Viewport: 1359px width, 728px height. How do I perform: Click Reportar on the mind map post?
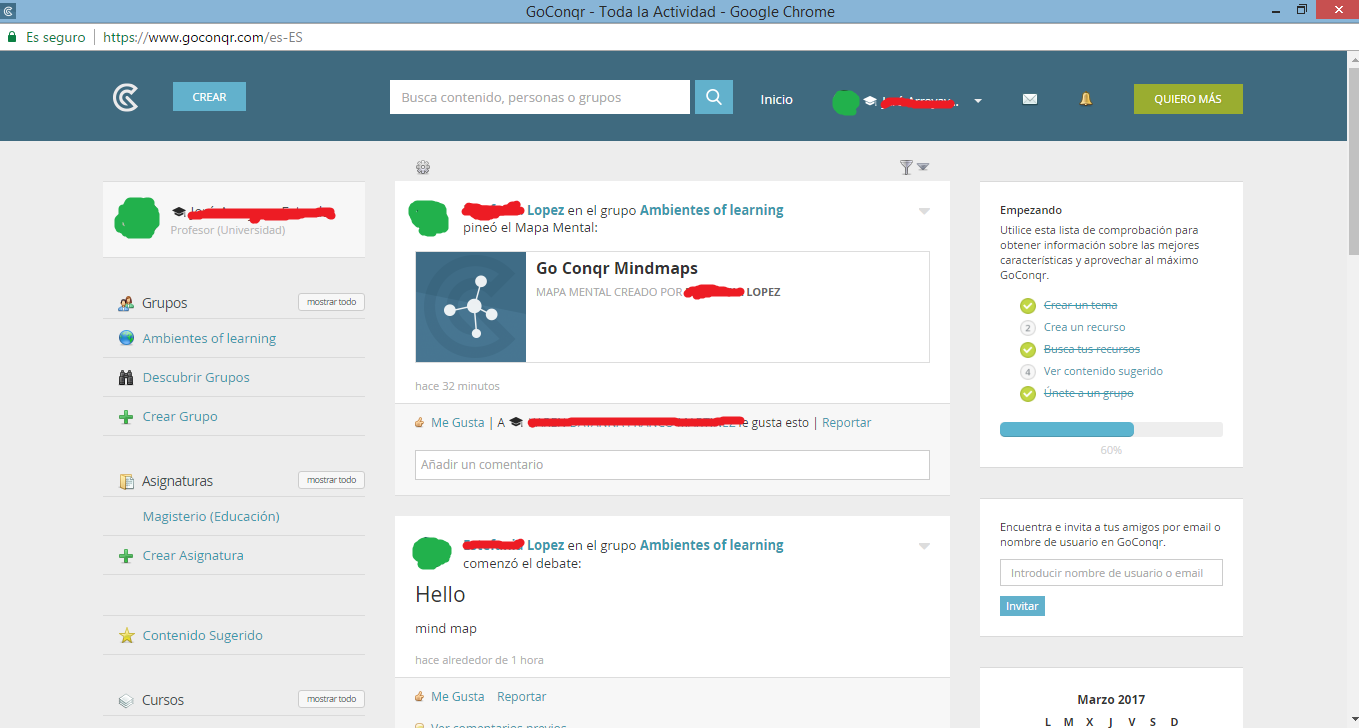846,423
